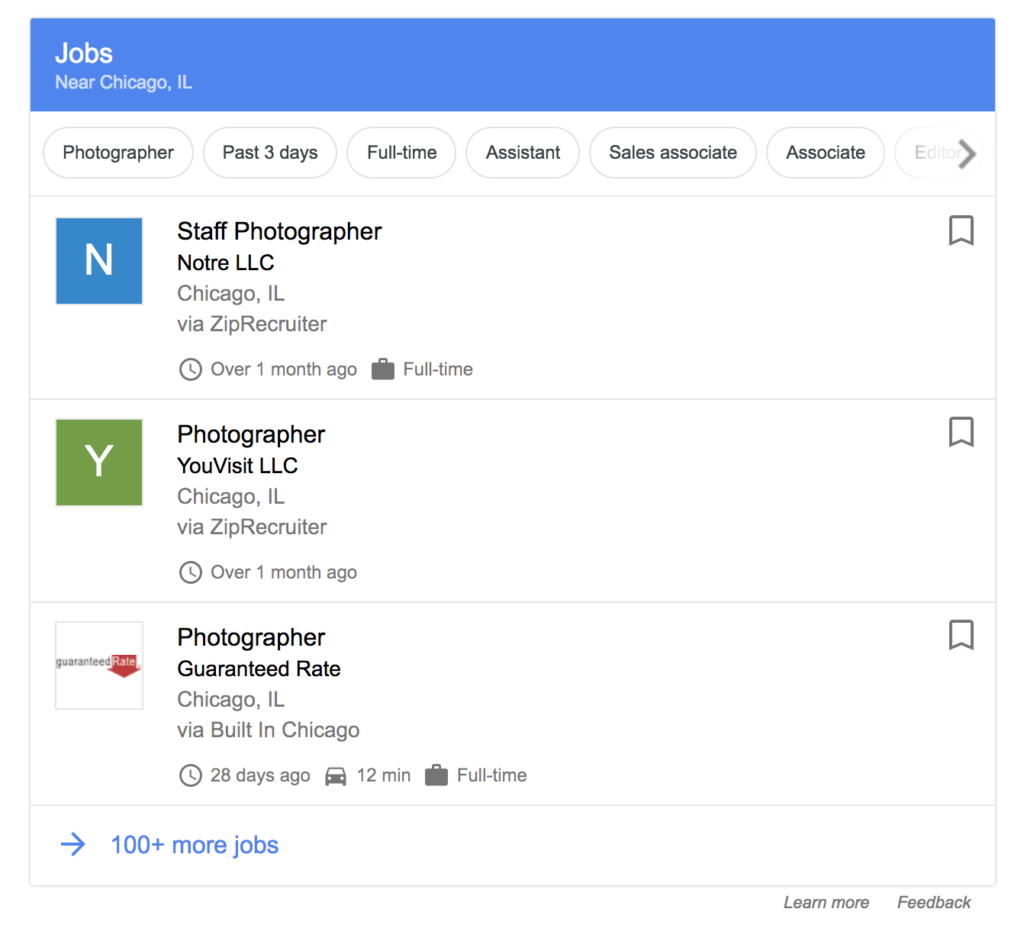Open 100+ more jobs link
The width and height of the screenshot is (1024, 925).
pyautogui.click(x=194, y=845)
